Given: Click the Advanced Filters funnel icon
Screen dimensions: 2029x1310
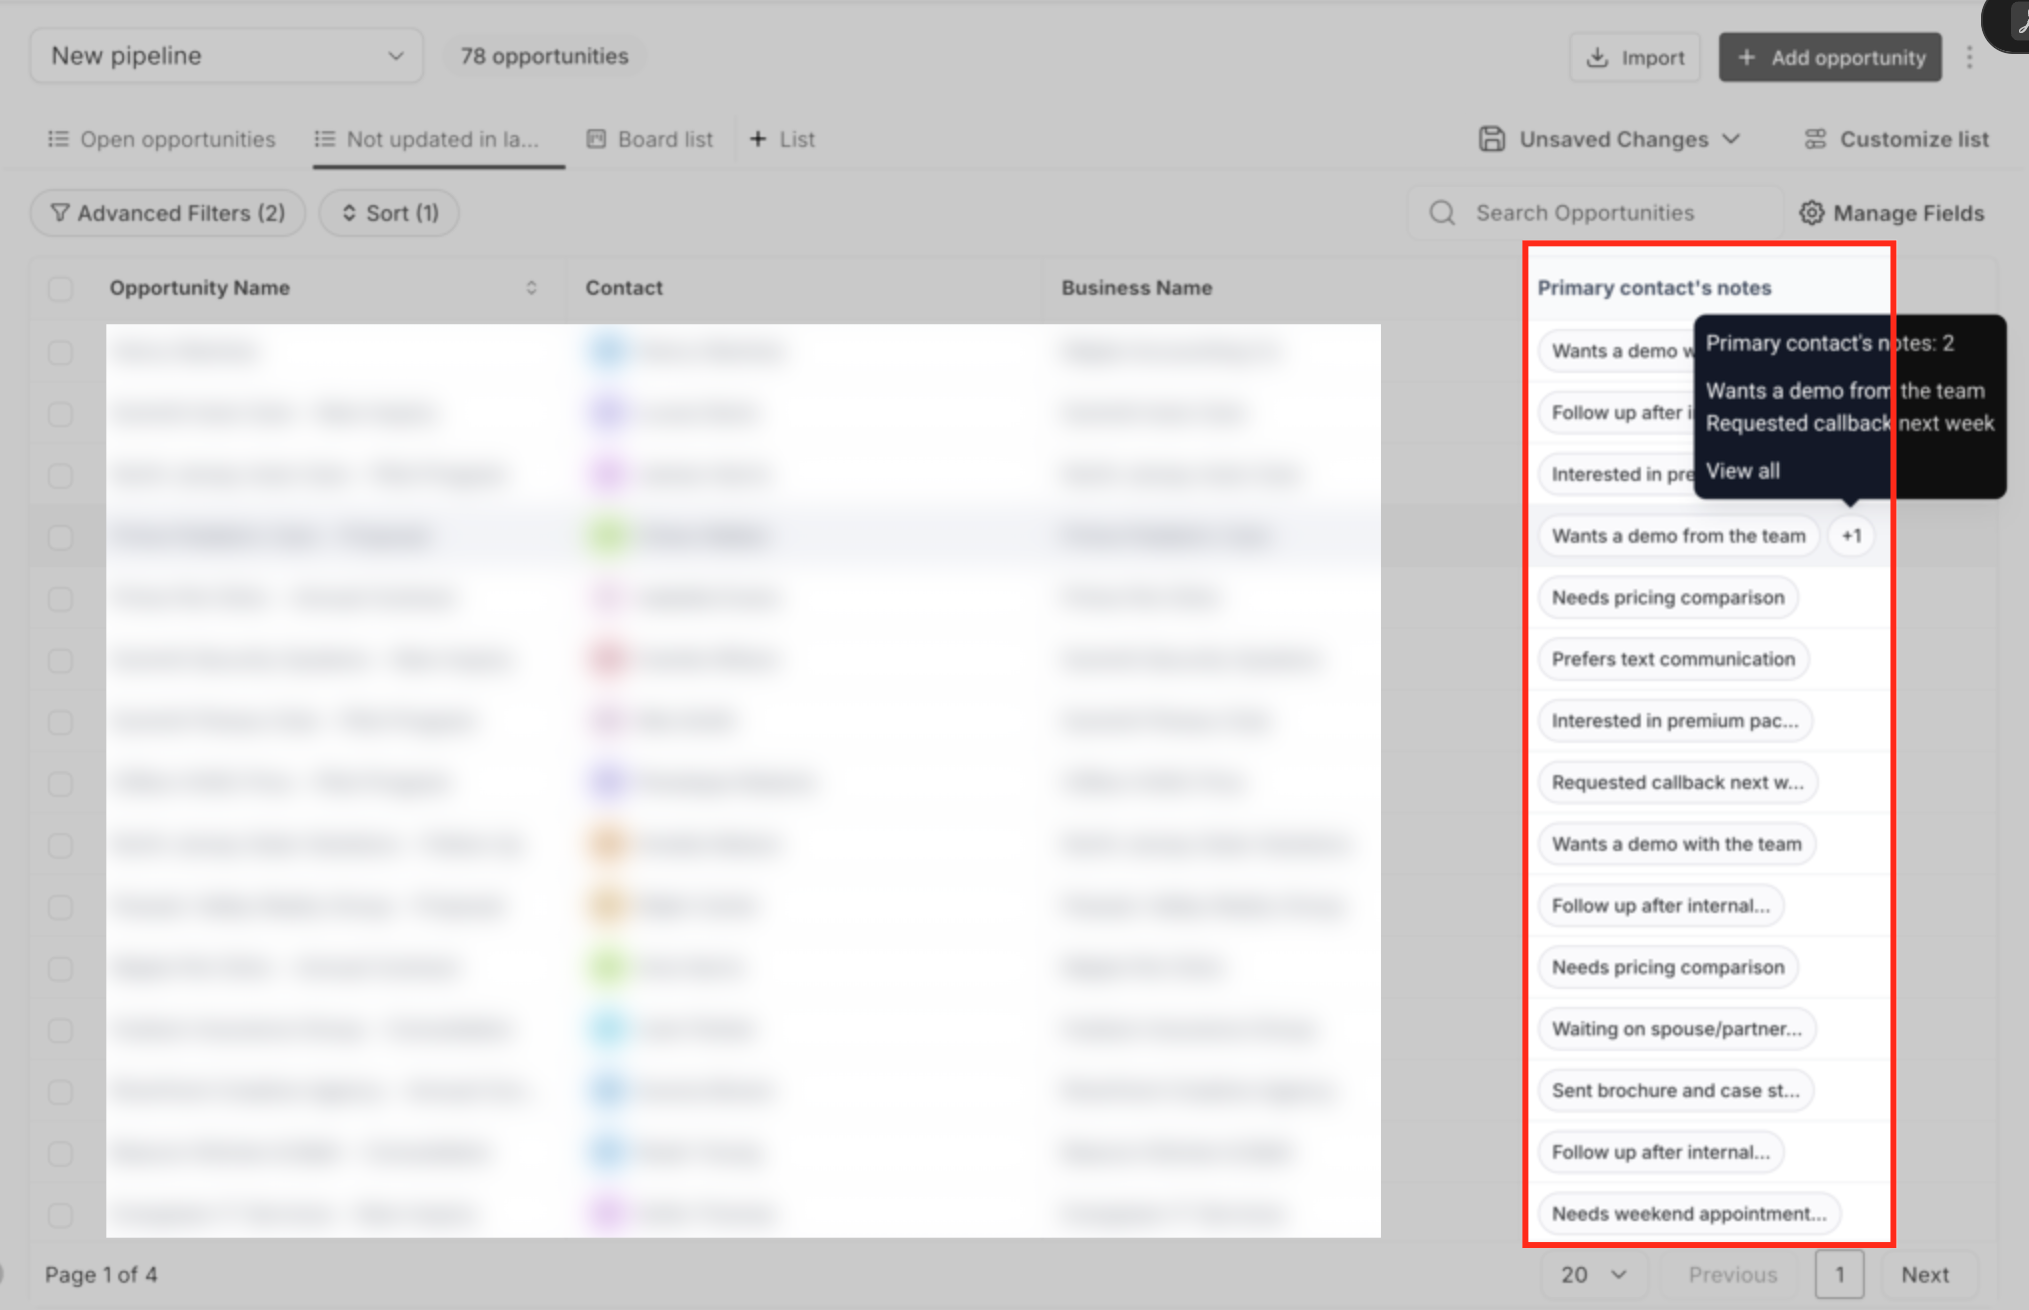Looking at the screenshot, I should pyautogui.click(x=60, y=213).
